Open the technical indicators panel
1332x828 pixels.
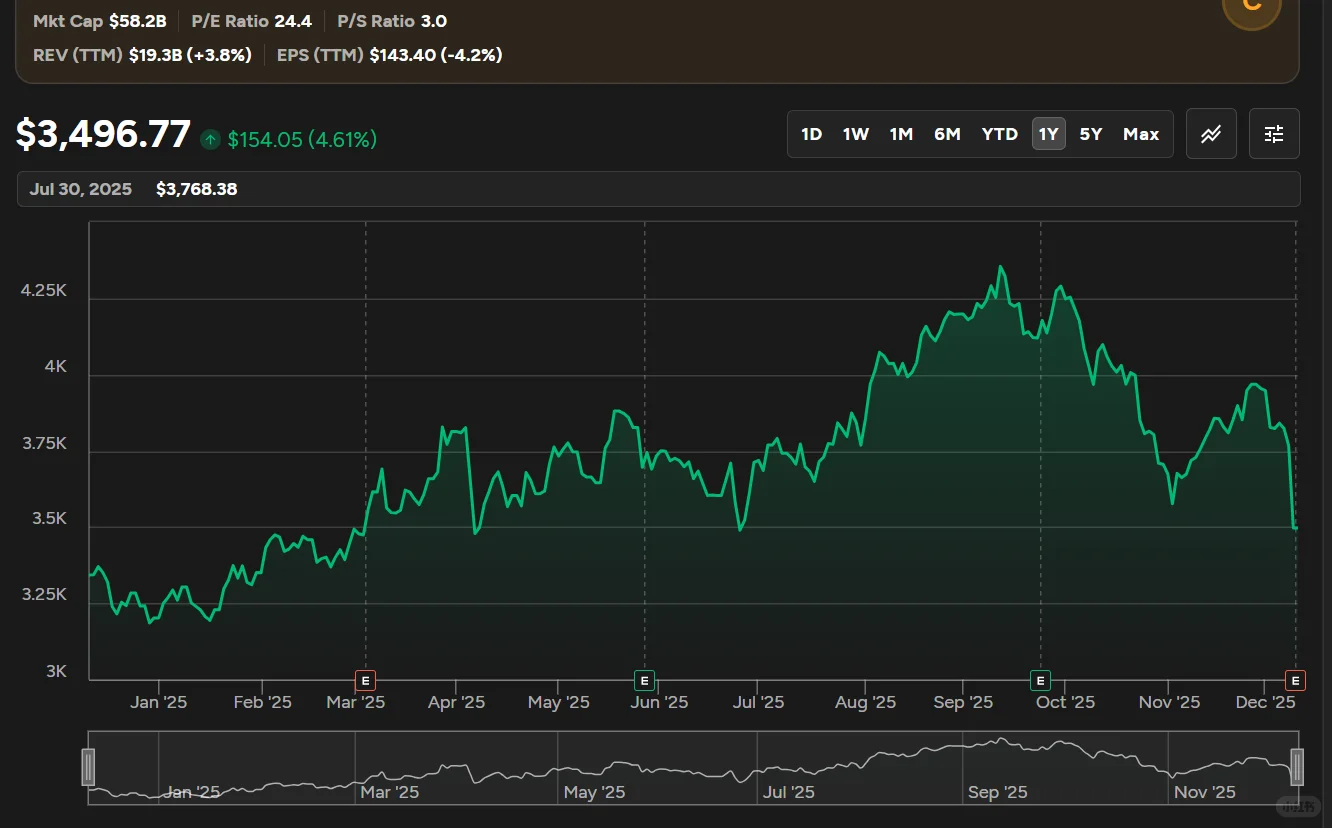click(1211, 133)
